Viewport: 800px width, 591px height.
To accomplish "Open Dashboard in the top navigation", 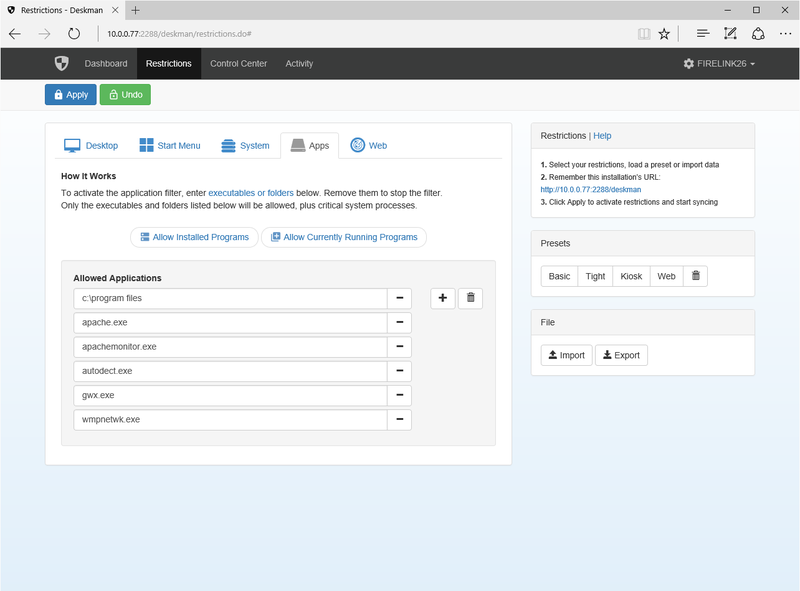I will (x=106, y=64).
